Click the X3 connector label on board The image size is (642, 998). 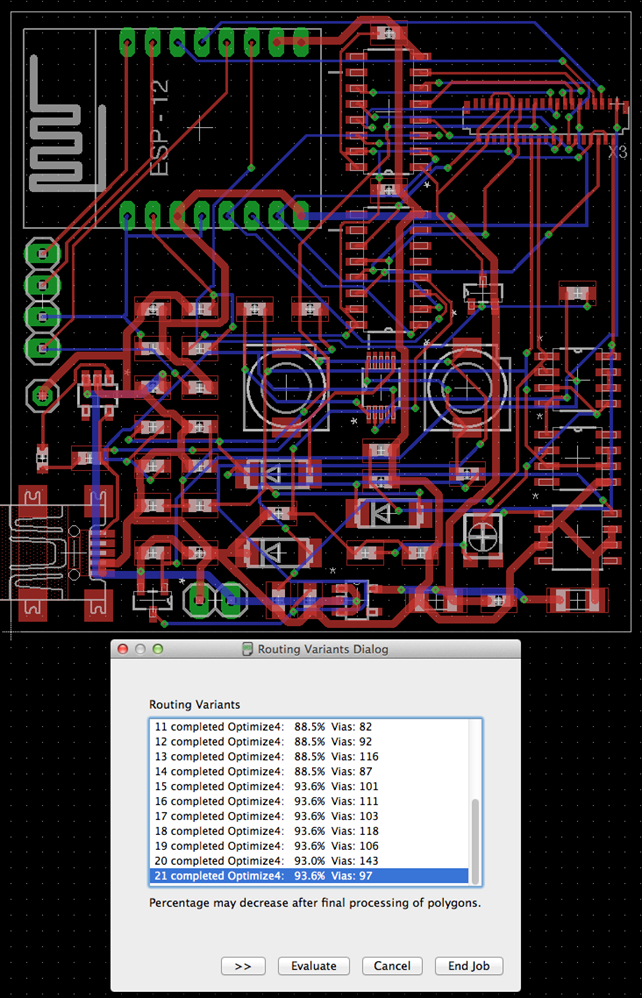click(x=617, y=151)
